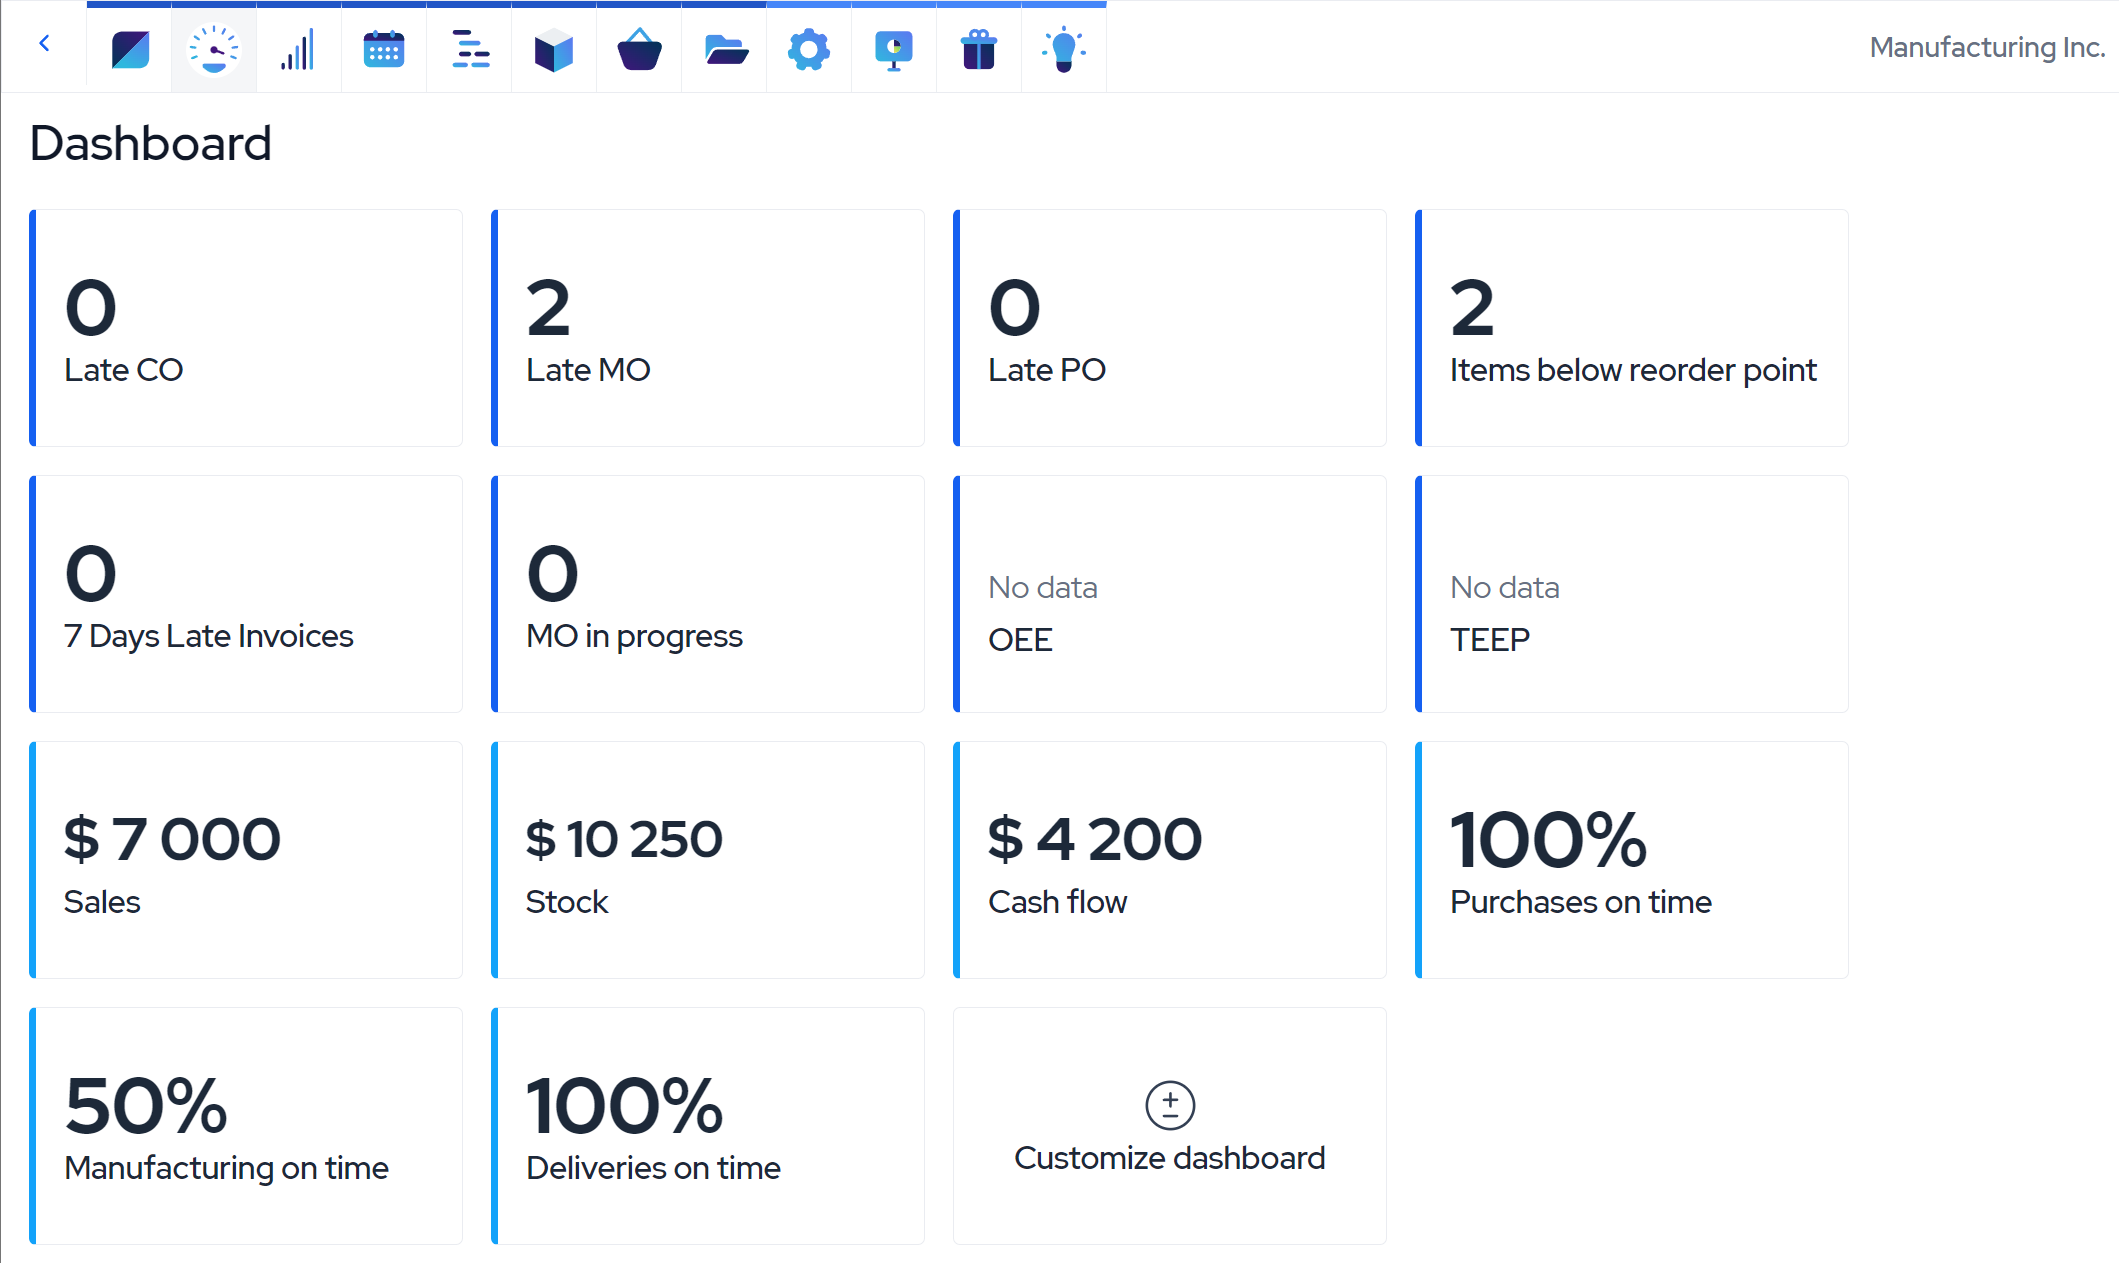This screenshot has width=2119, height=1263.
Task: Open the gift box icon
Action: (x=979, y=49)
